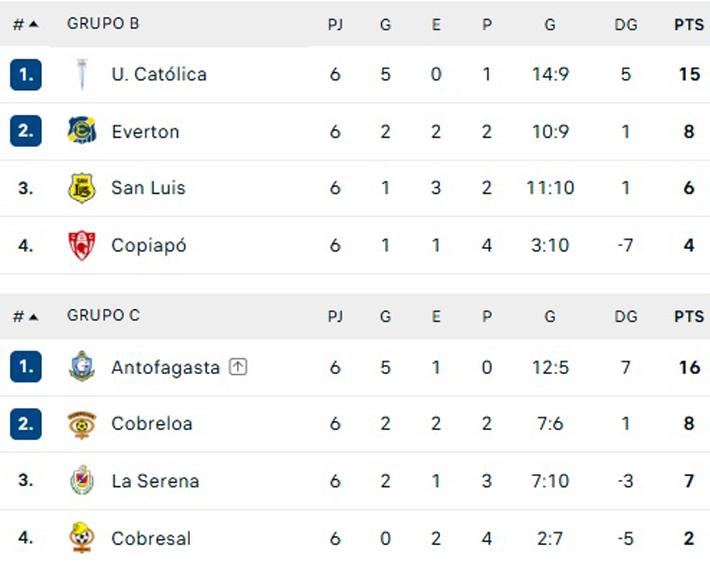Viewport: 710px width, 565px height.
Task: Open the Cobresal team link
Action: (x=151, y=538)
